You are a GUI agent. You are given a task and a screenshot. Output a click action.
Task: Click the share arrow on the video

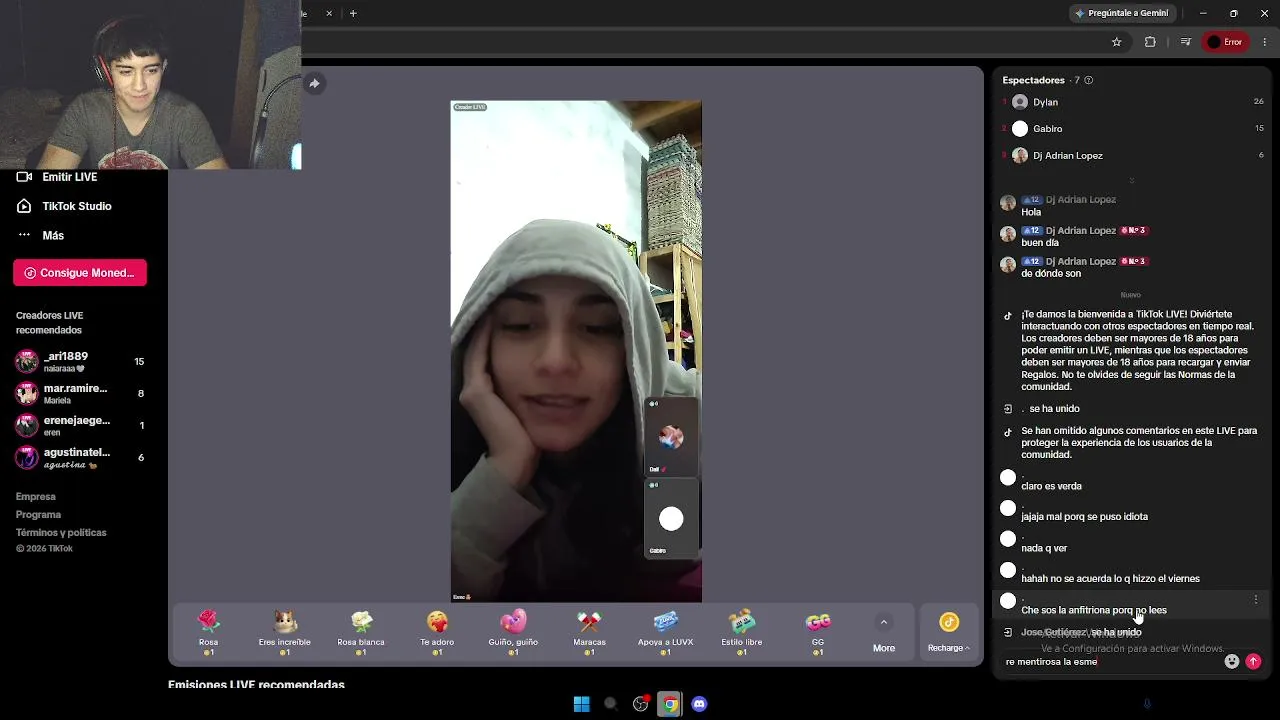[314, 83]
